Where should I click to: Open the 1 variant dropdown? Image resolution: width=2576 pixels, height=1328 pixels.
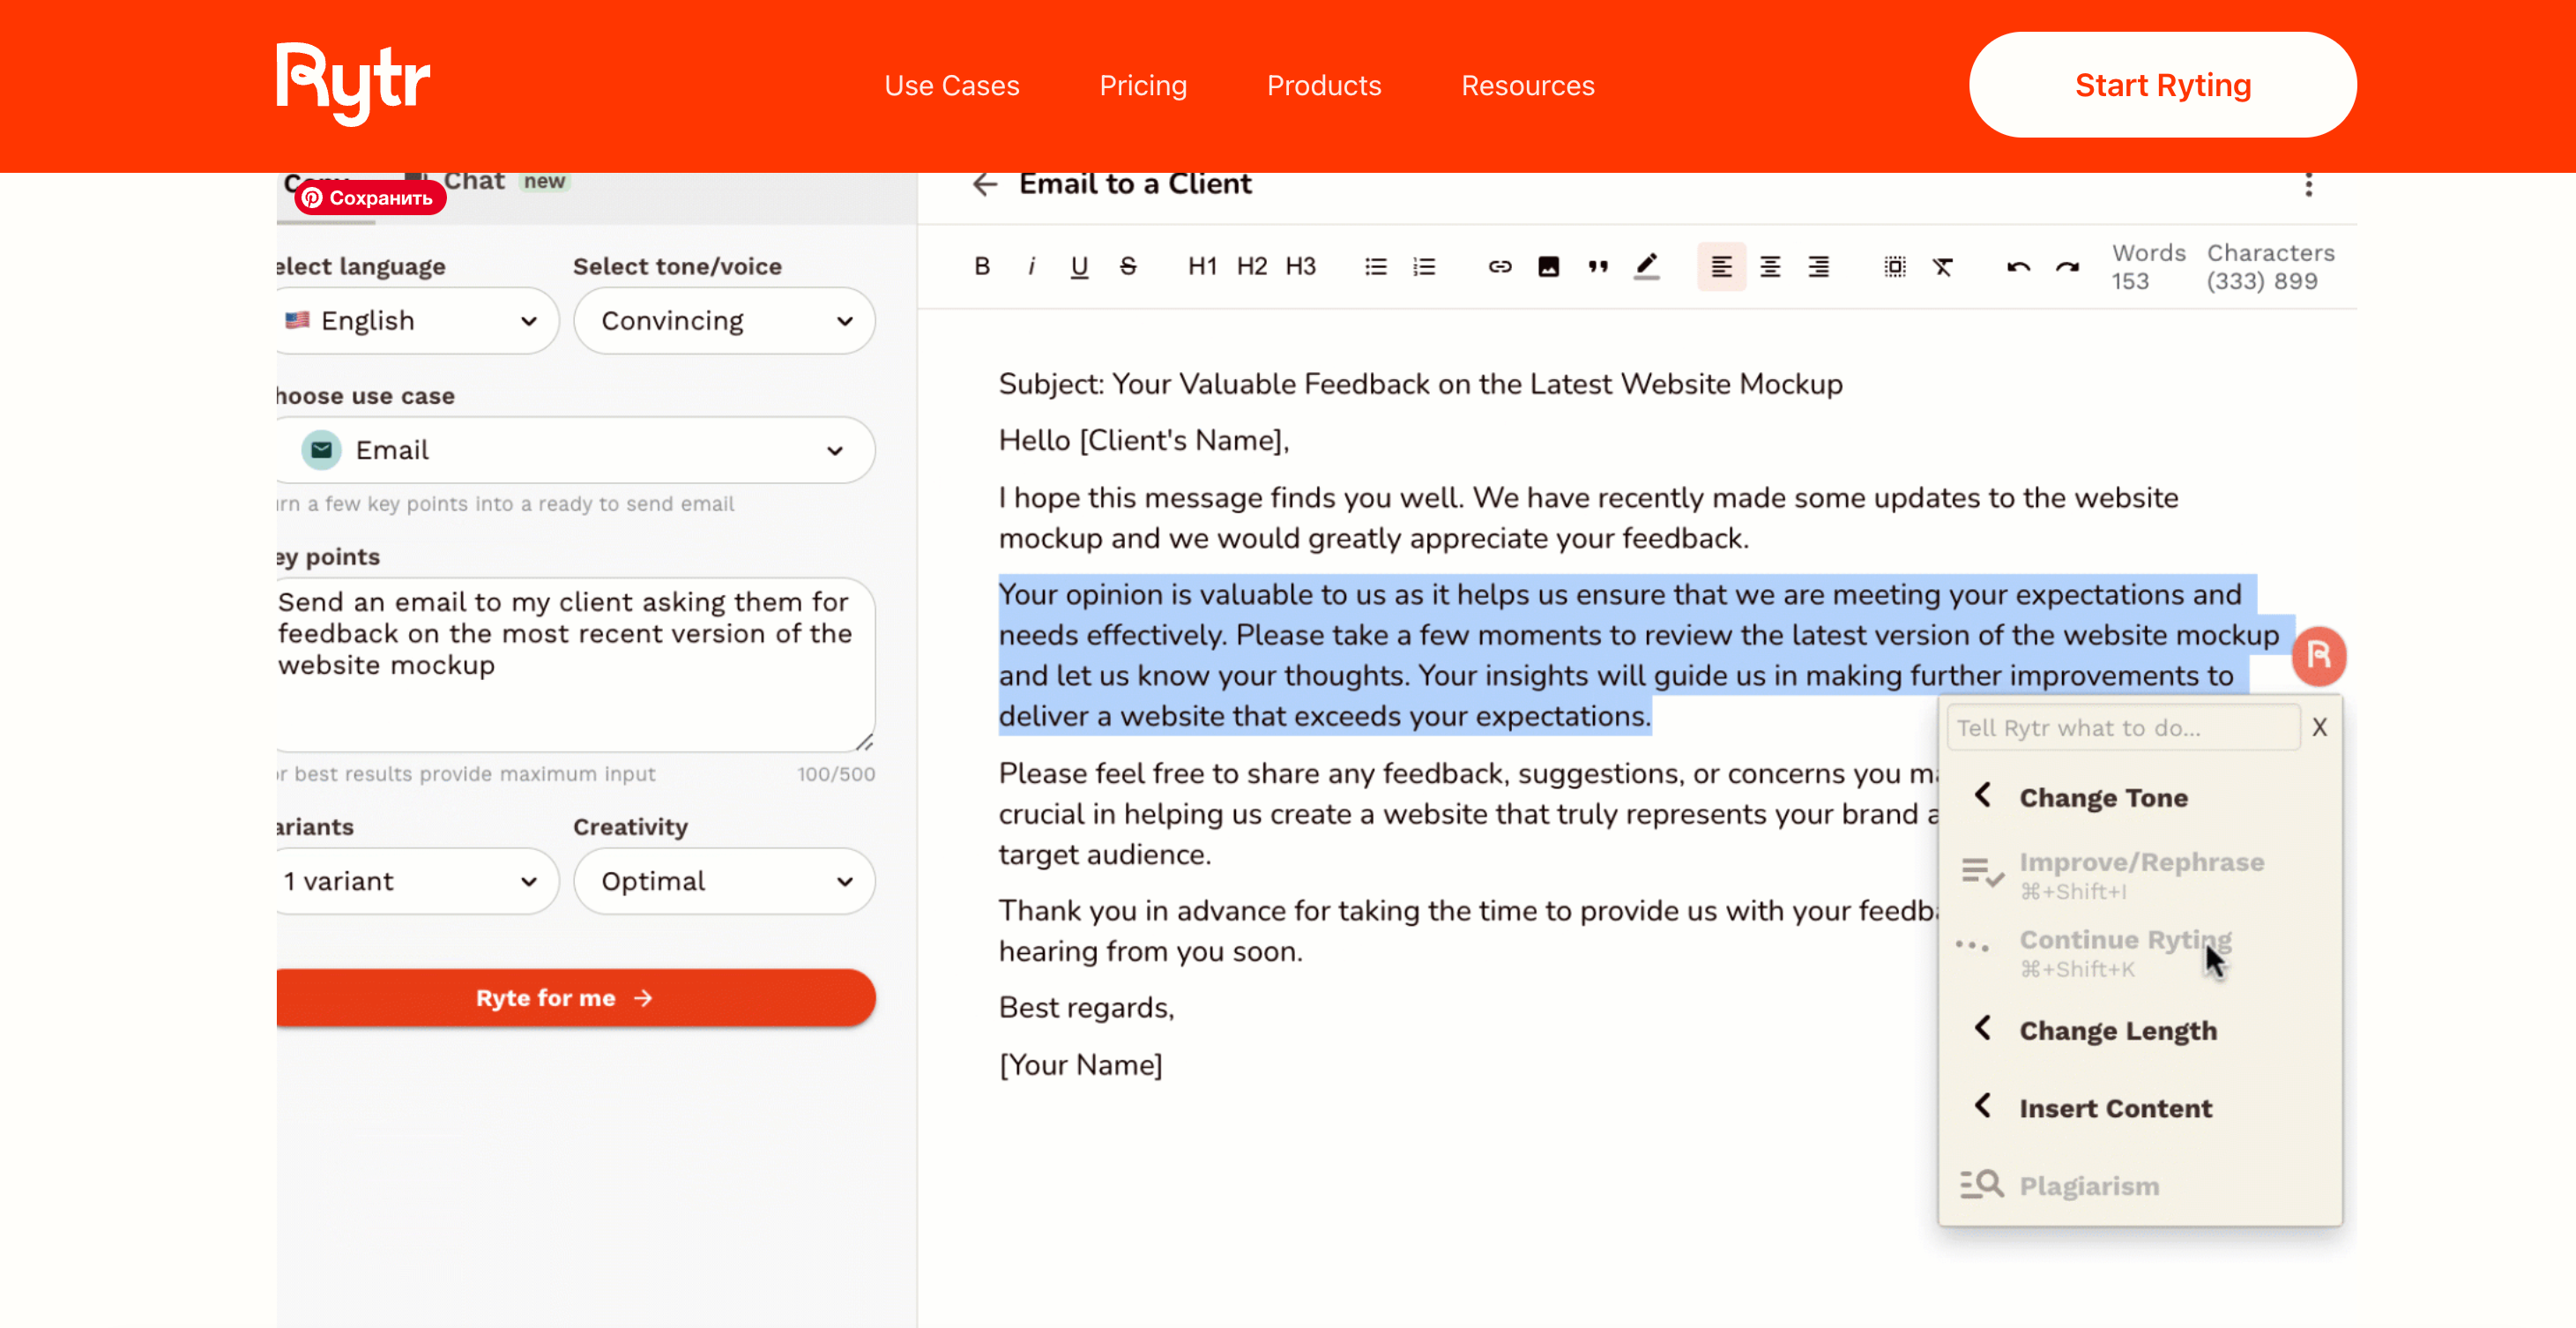417,881
